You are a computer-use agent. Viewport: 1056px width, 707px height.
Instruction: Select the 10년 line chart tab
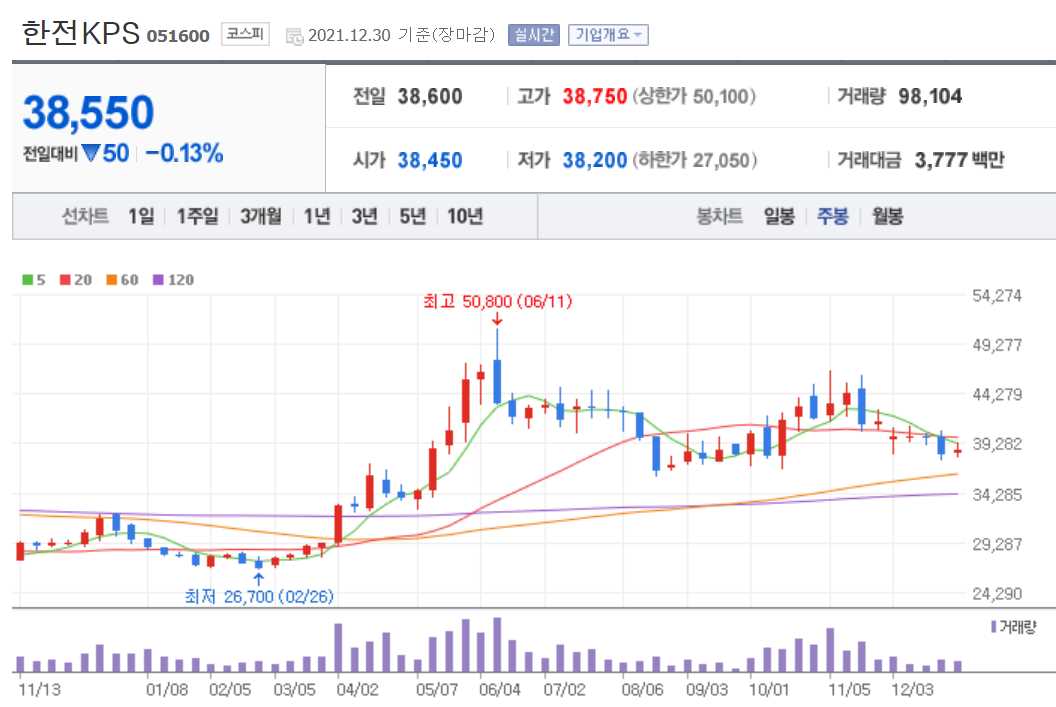pyautogui.click(x=465, y=216)
